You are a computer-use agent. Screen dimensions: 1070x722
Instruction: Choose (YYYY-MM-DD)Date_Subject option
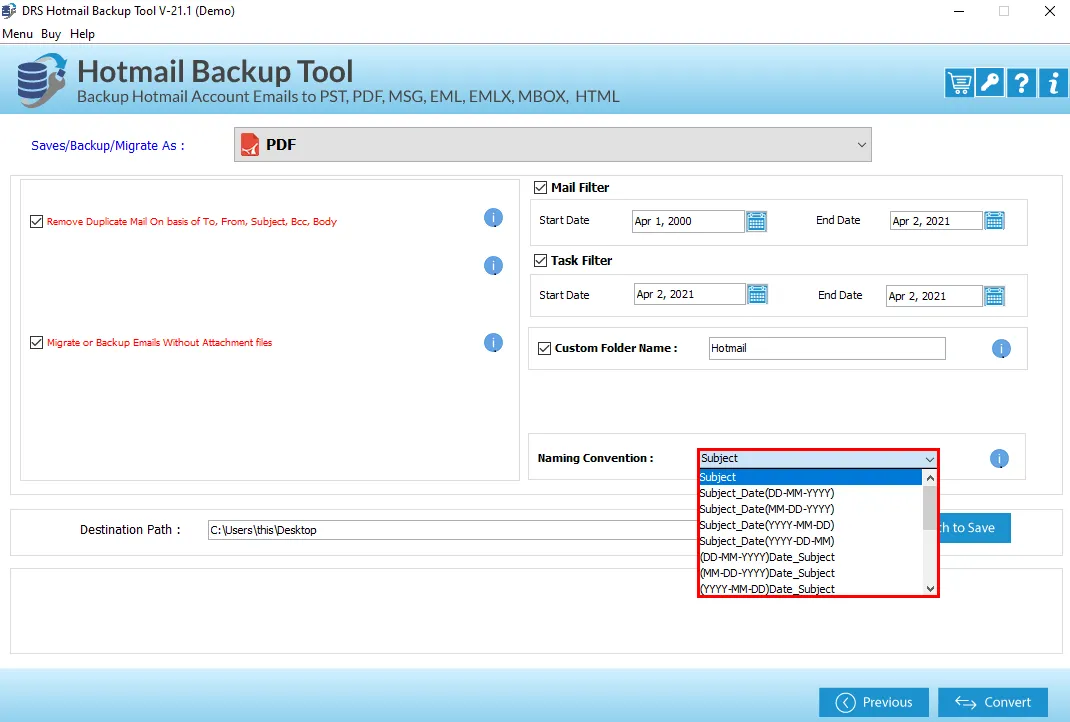pos(811,589)
